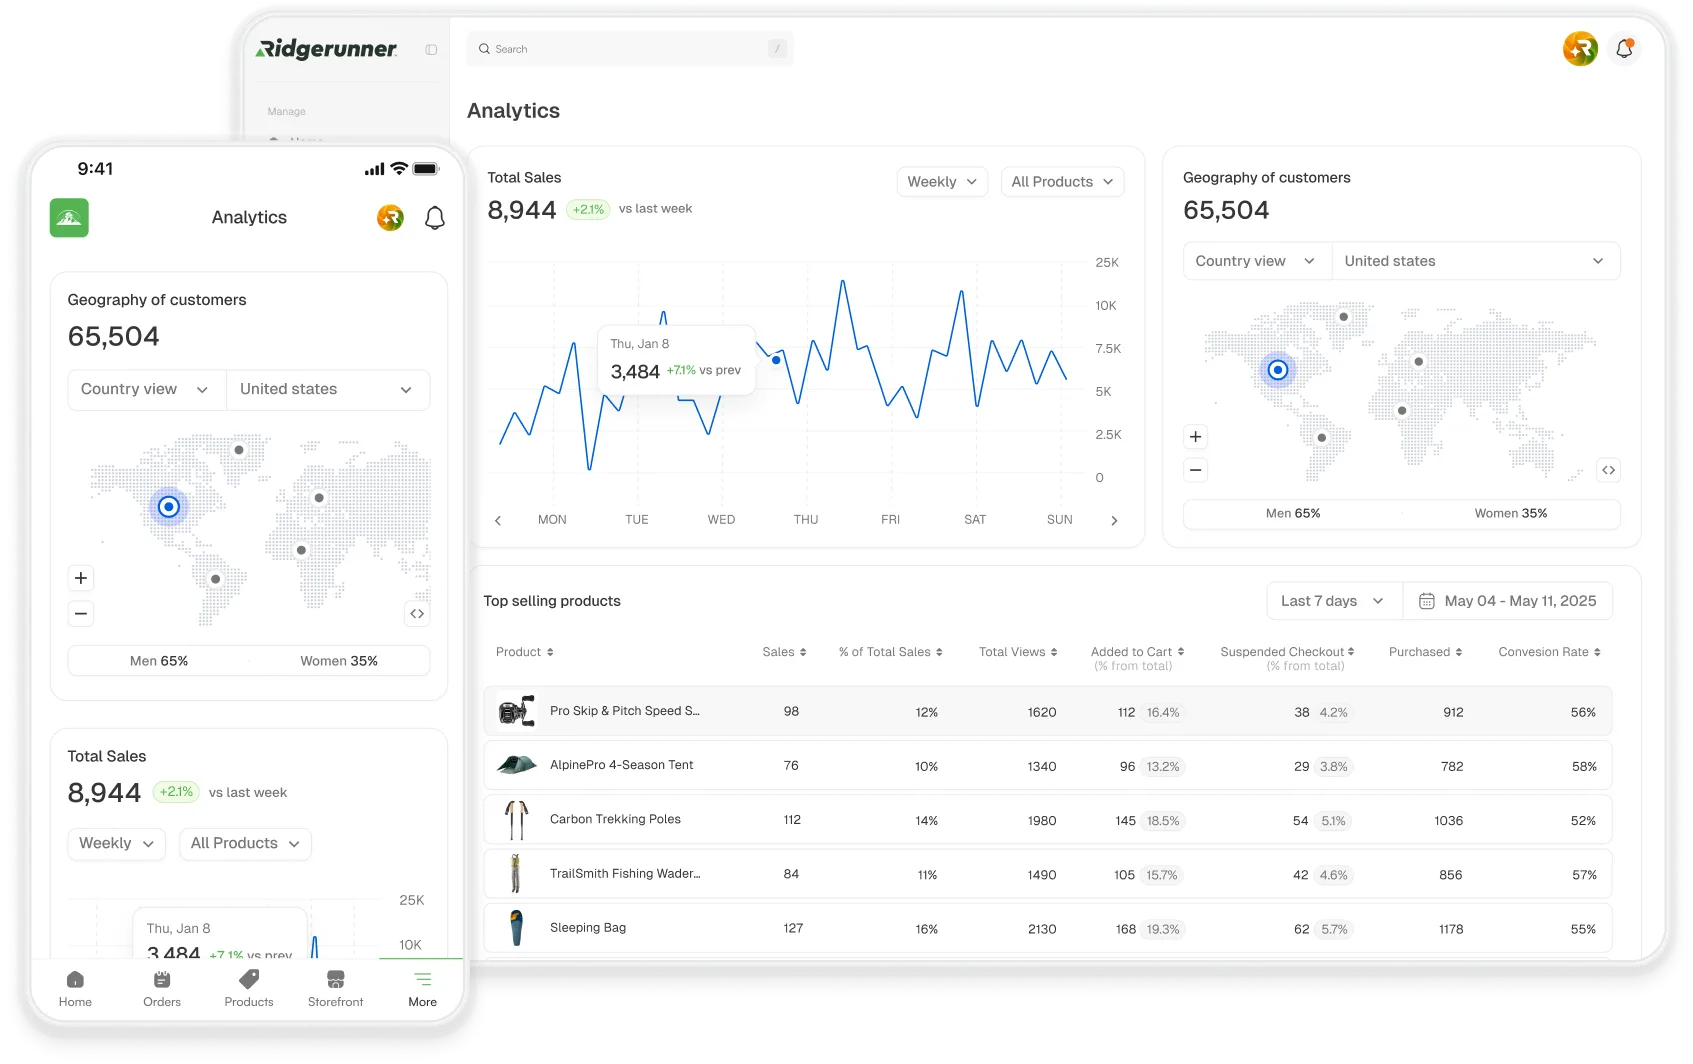The image size is (1693, 1064).
Task: Open the desktop All Products filter dropdown
Action: [x=1062, y=182]
